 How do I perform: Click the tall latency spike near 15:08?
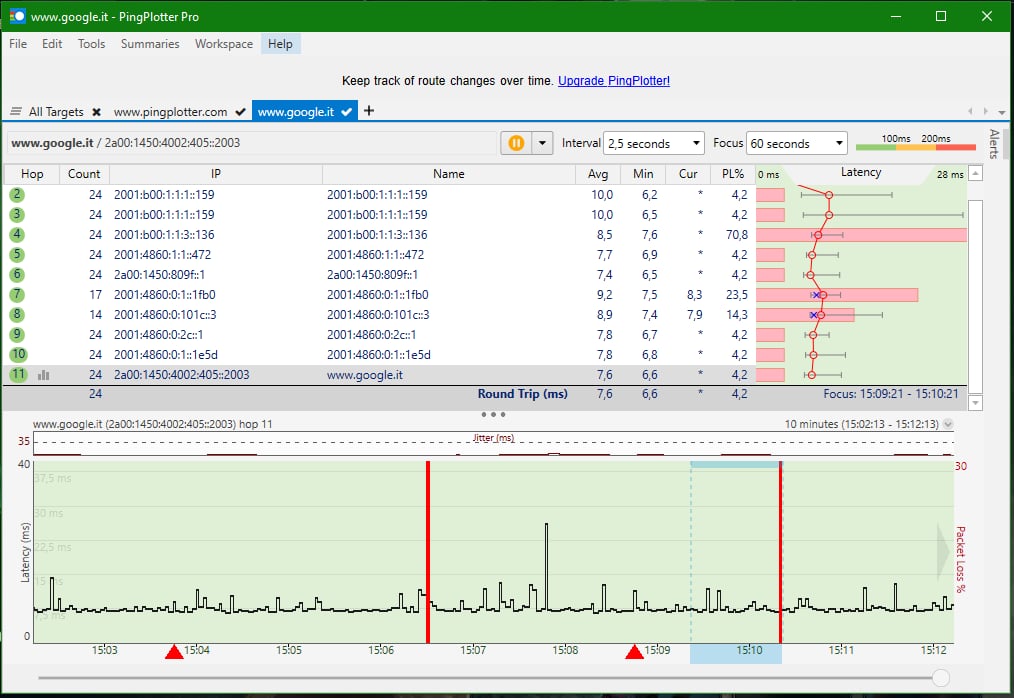click(546, 566)
